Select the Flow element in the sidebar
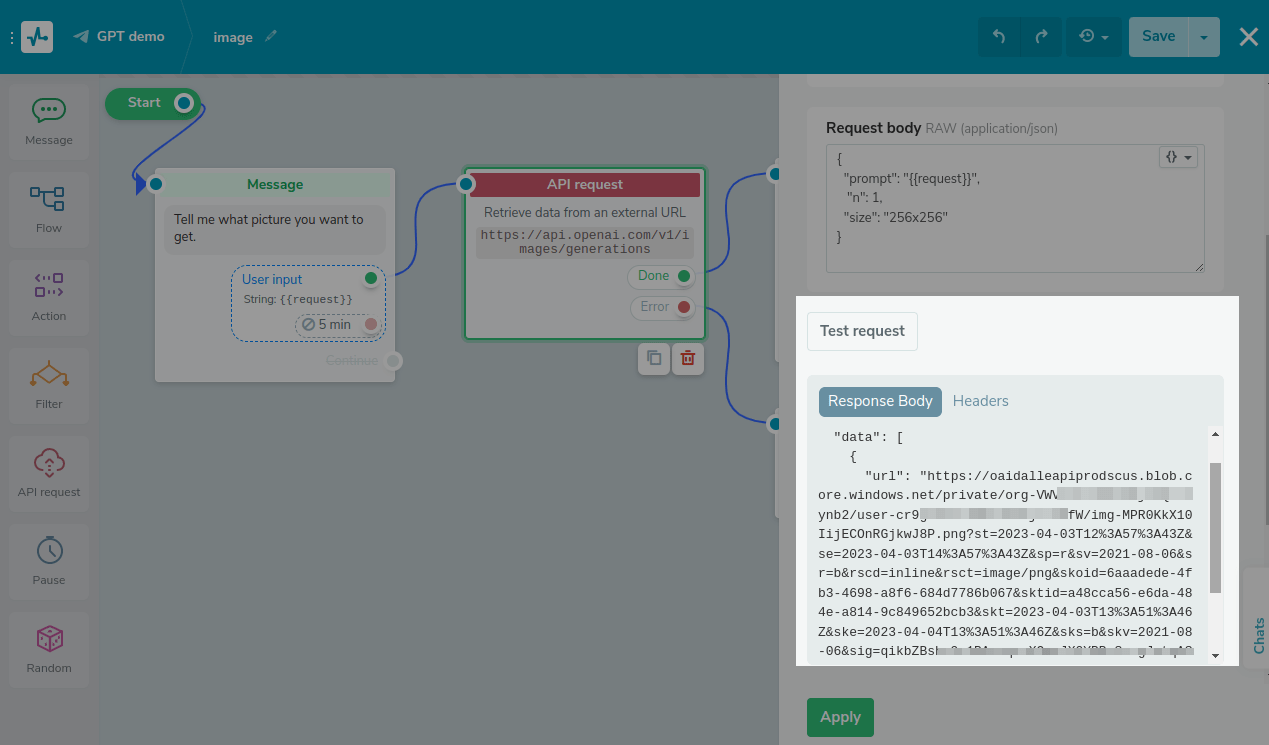The width and height of the screenshot is (1269, 745). [48, 208]
